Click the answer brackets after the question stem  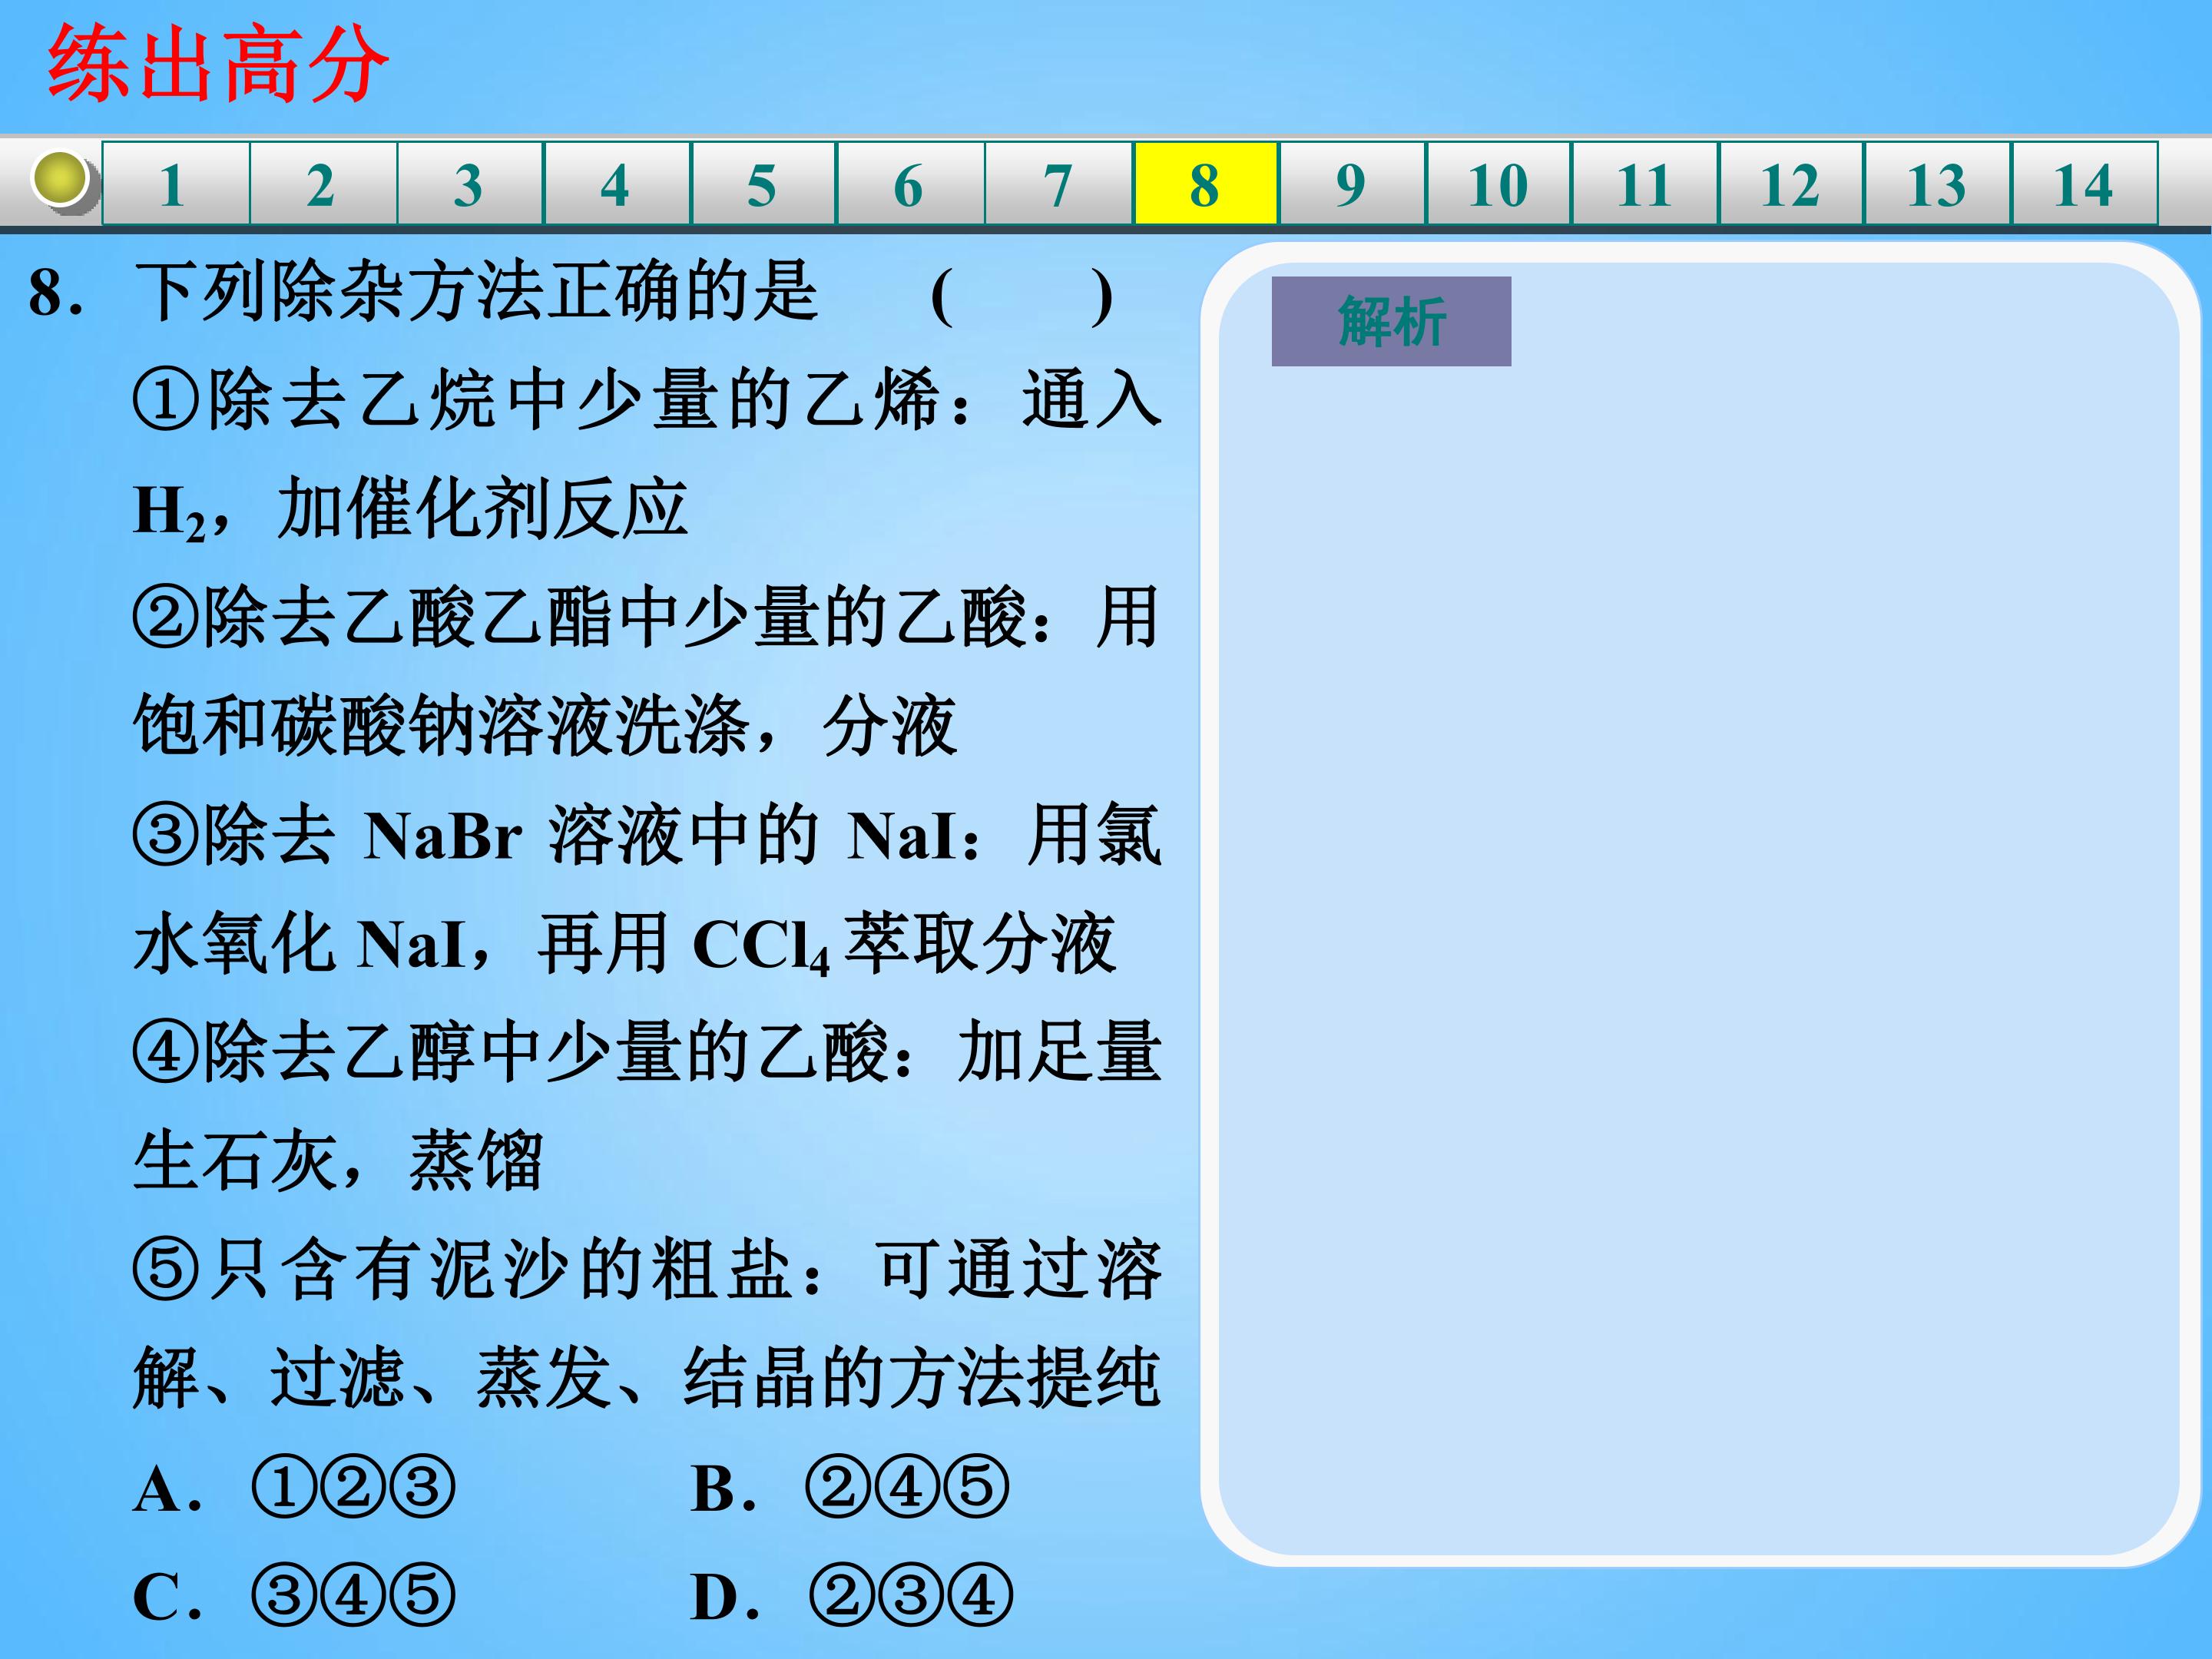[x=1021, y=296]
